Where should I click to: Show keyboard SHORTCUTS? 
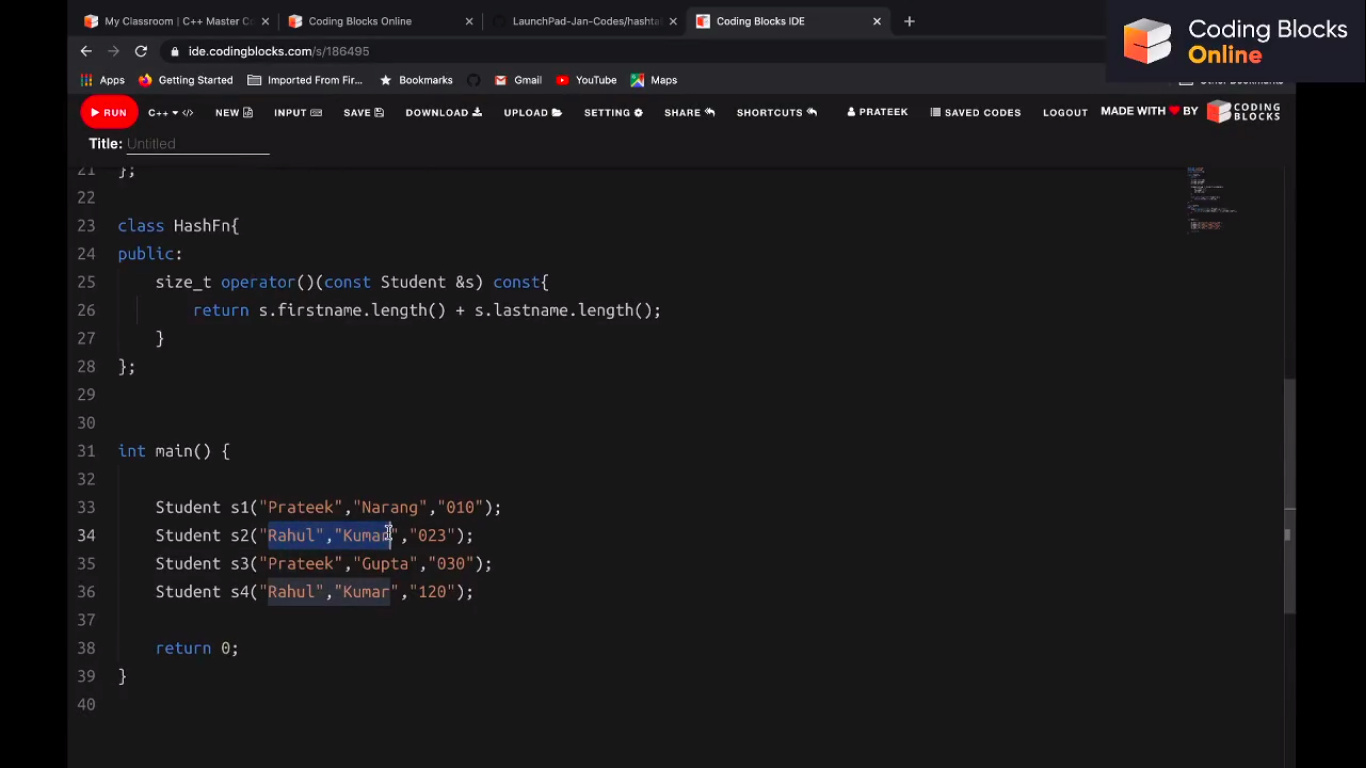(x=776, y=113)
